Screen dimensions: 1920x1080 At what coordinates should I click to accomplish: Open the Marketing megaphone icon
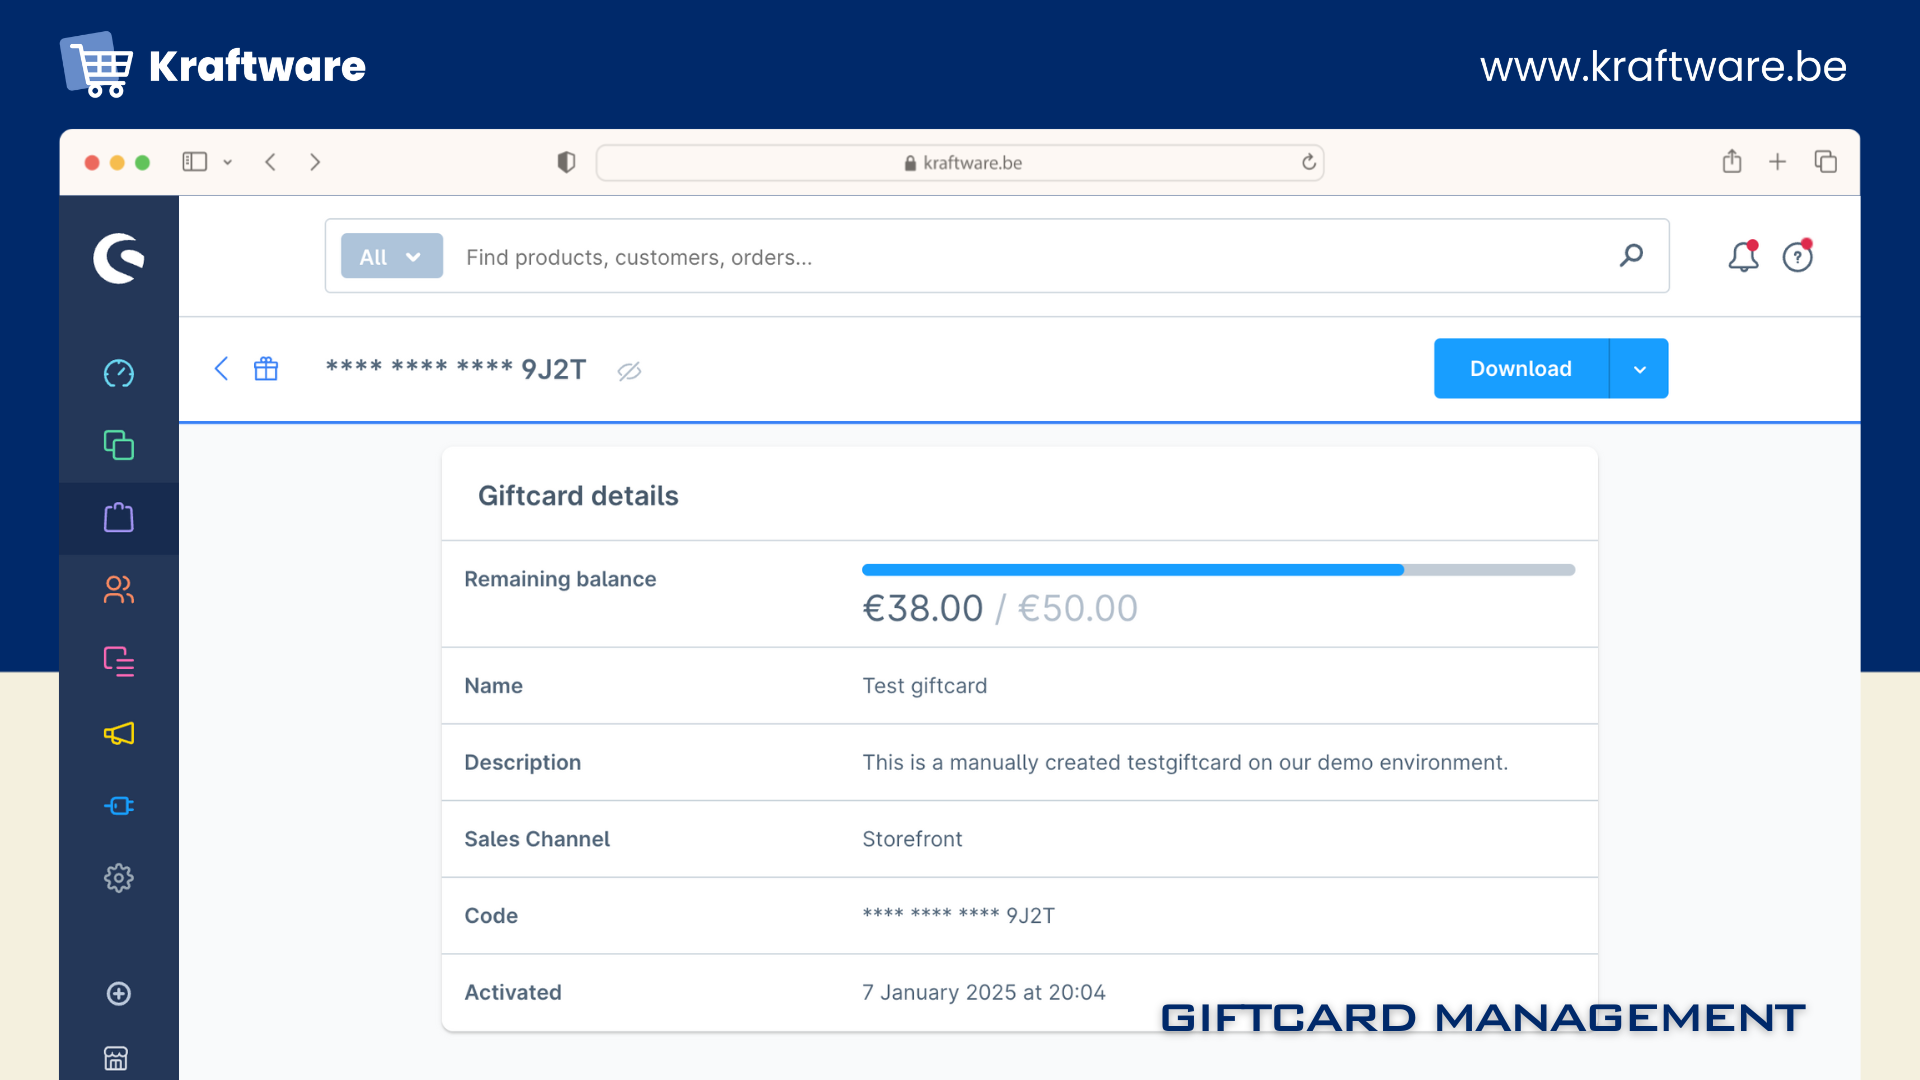[x=119, y=734]
